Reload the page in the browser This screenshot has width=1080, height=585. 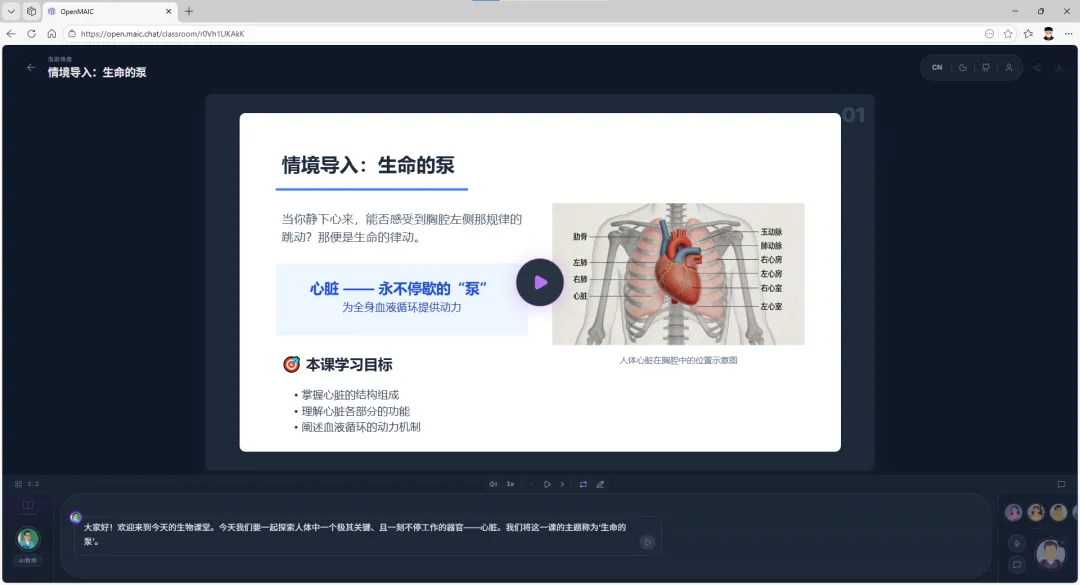tap(31, 34)
